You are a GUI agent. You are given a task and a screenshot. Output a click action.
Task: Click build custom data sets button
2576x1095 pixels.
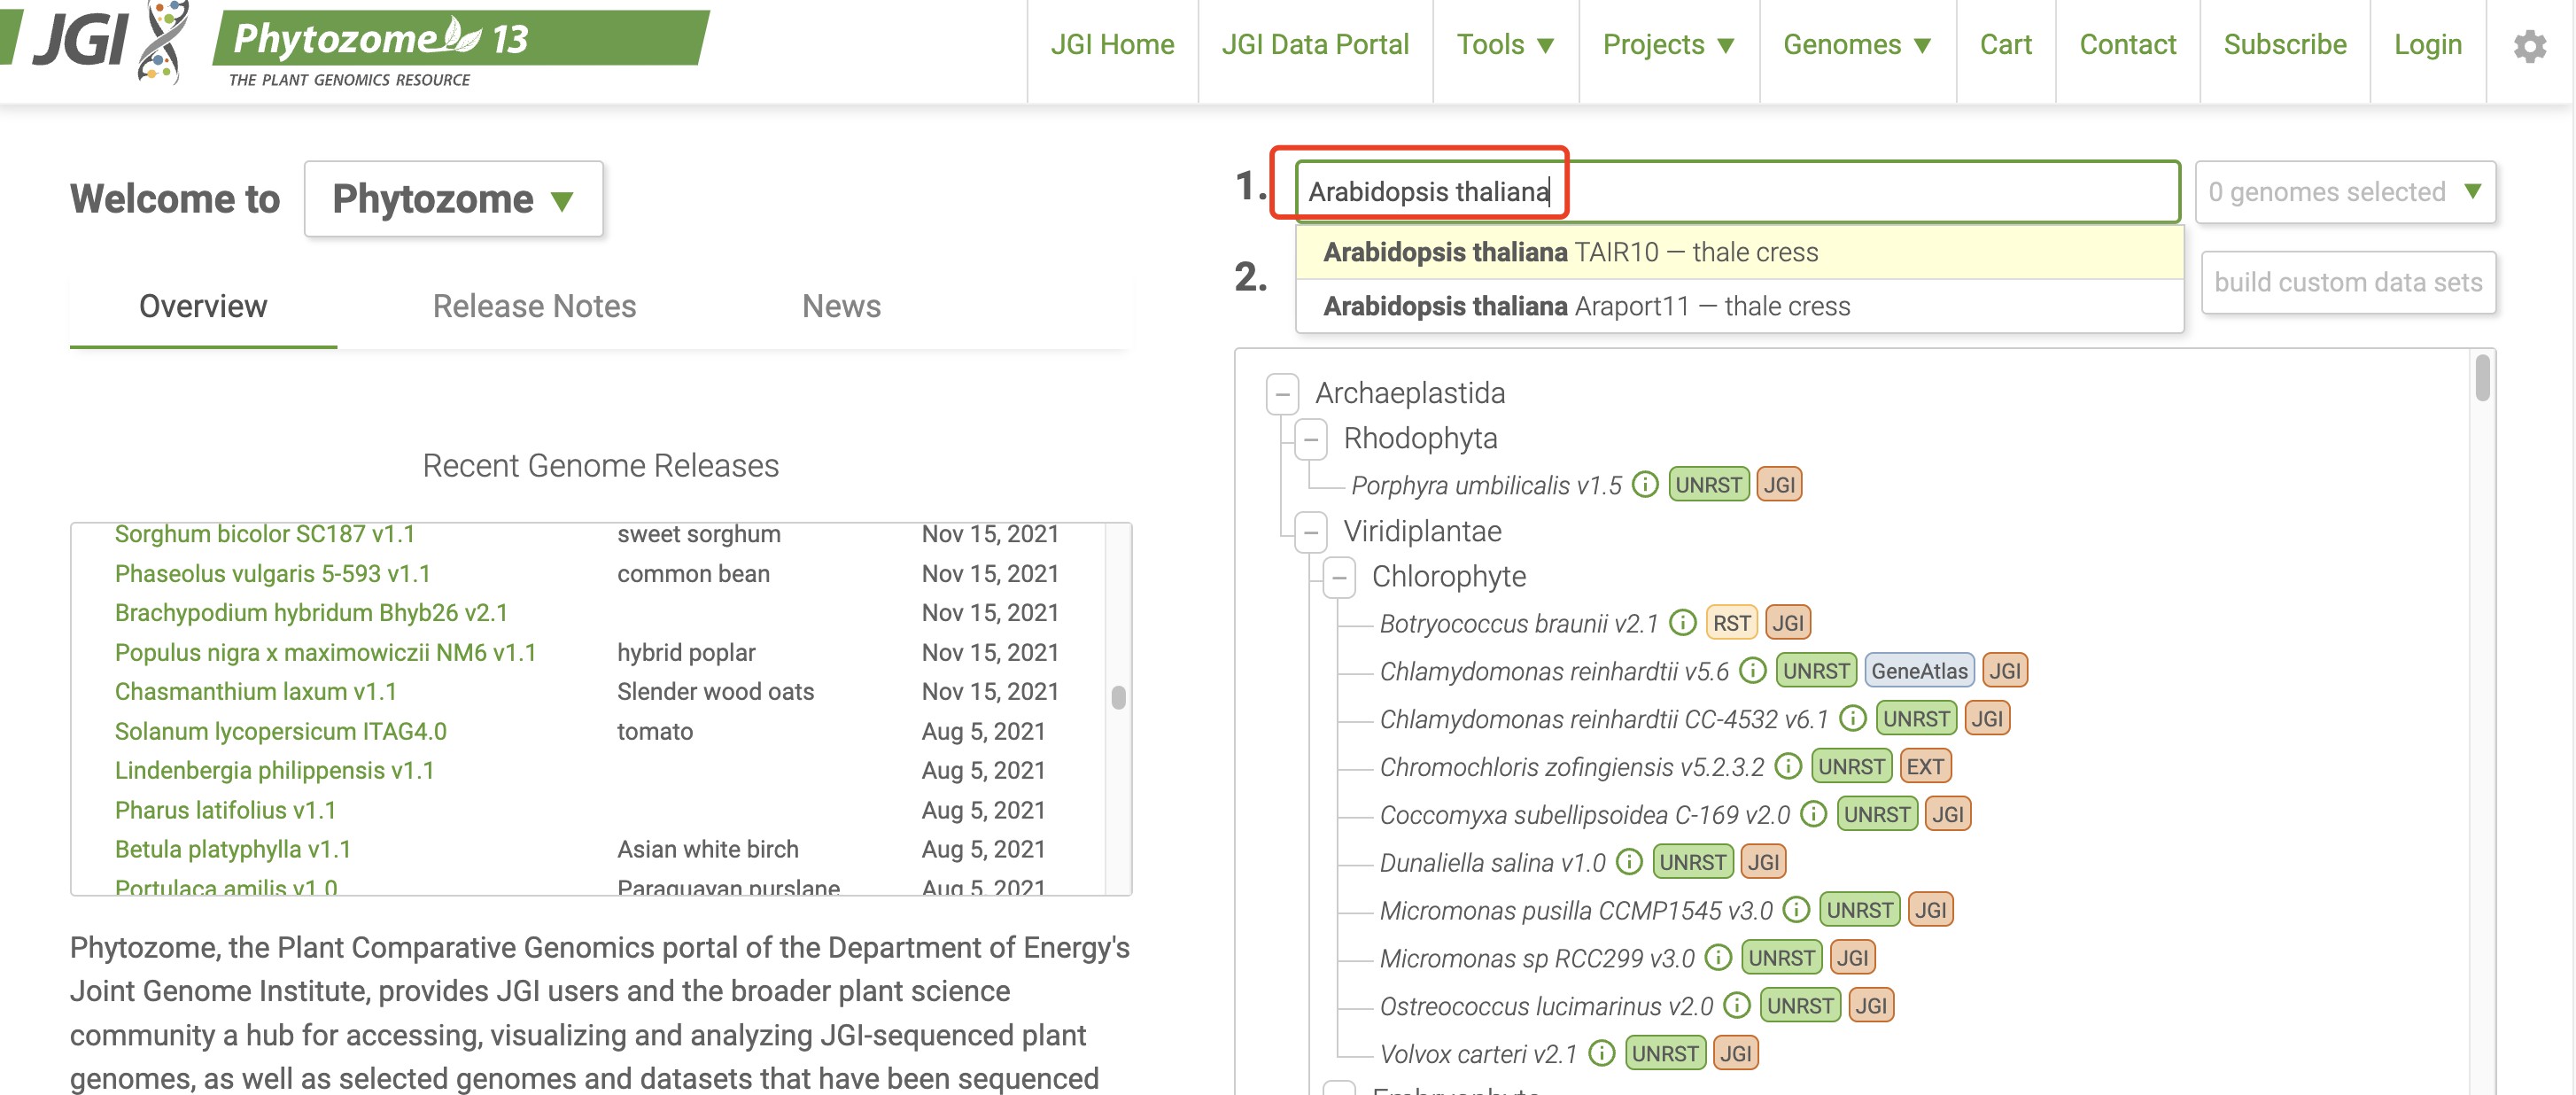click(2348, 283)
